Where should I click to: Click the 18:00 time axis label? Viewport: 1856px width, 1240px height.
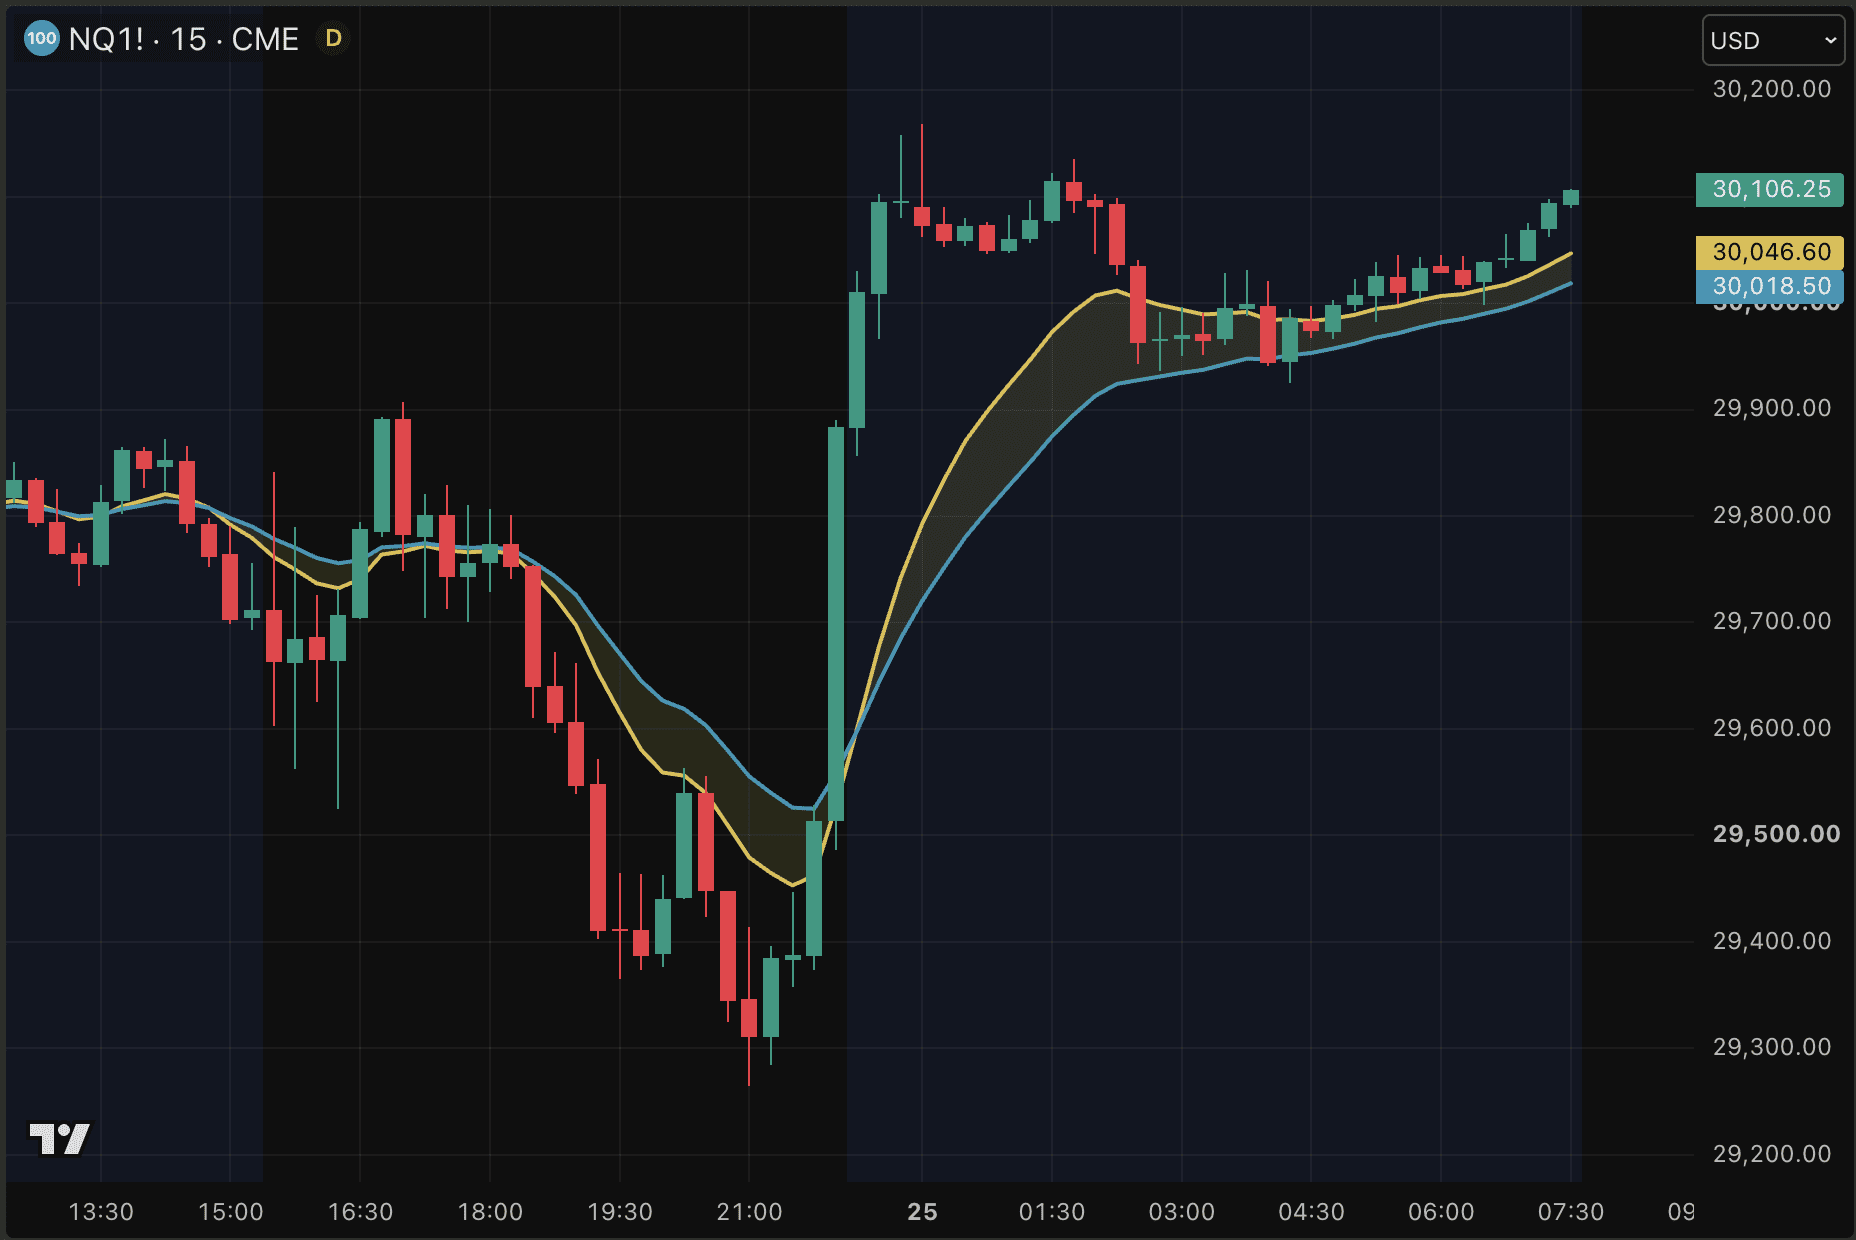tap(490, 1212)
